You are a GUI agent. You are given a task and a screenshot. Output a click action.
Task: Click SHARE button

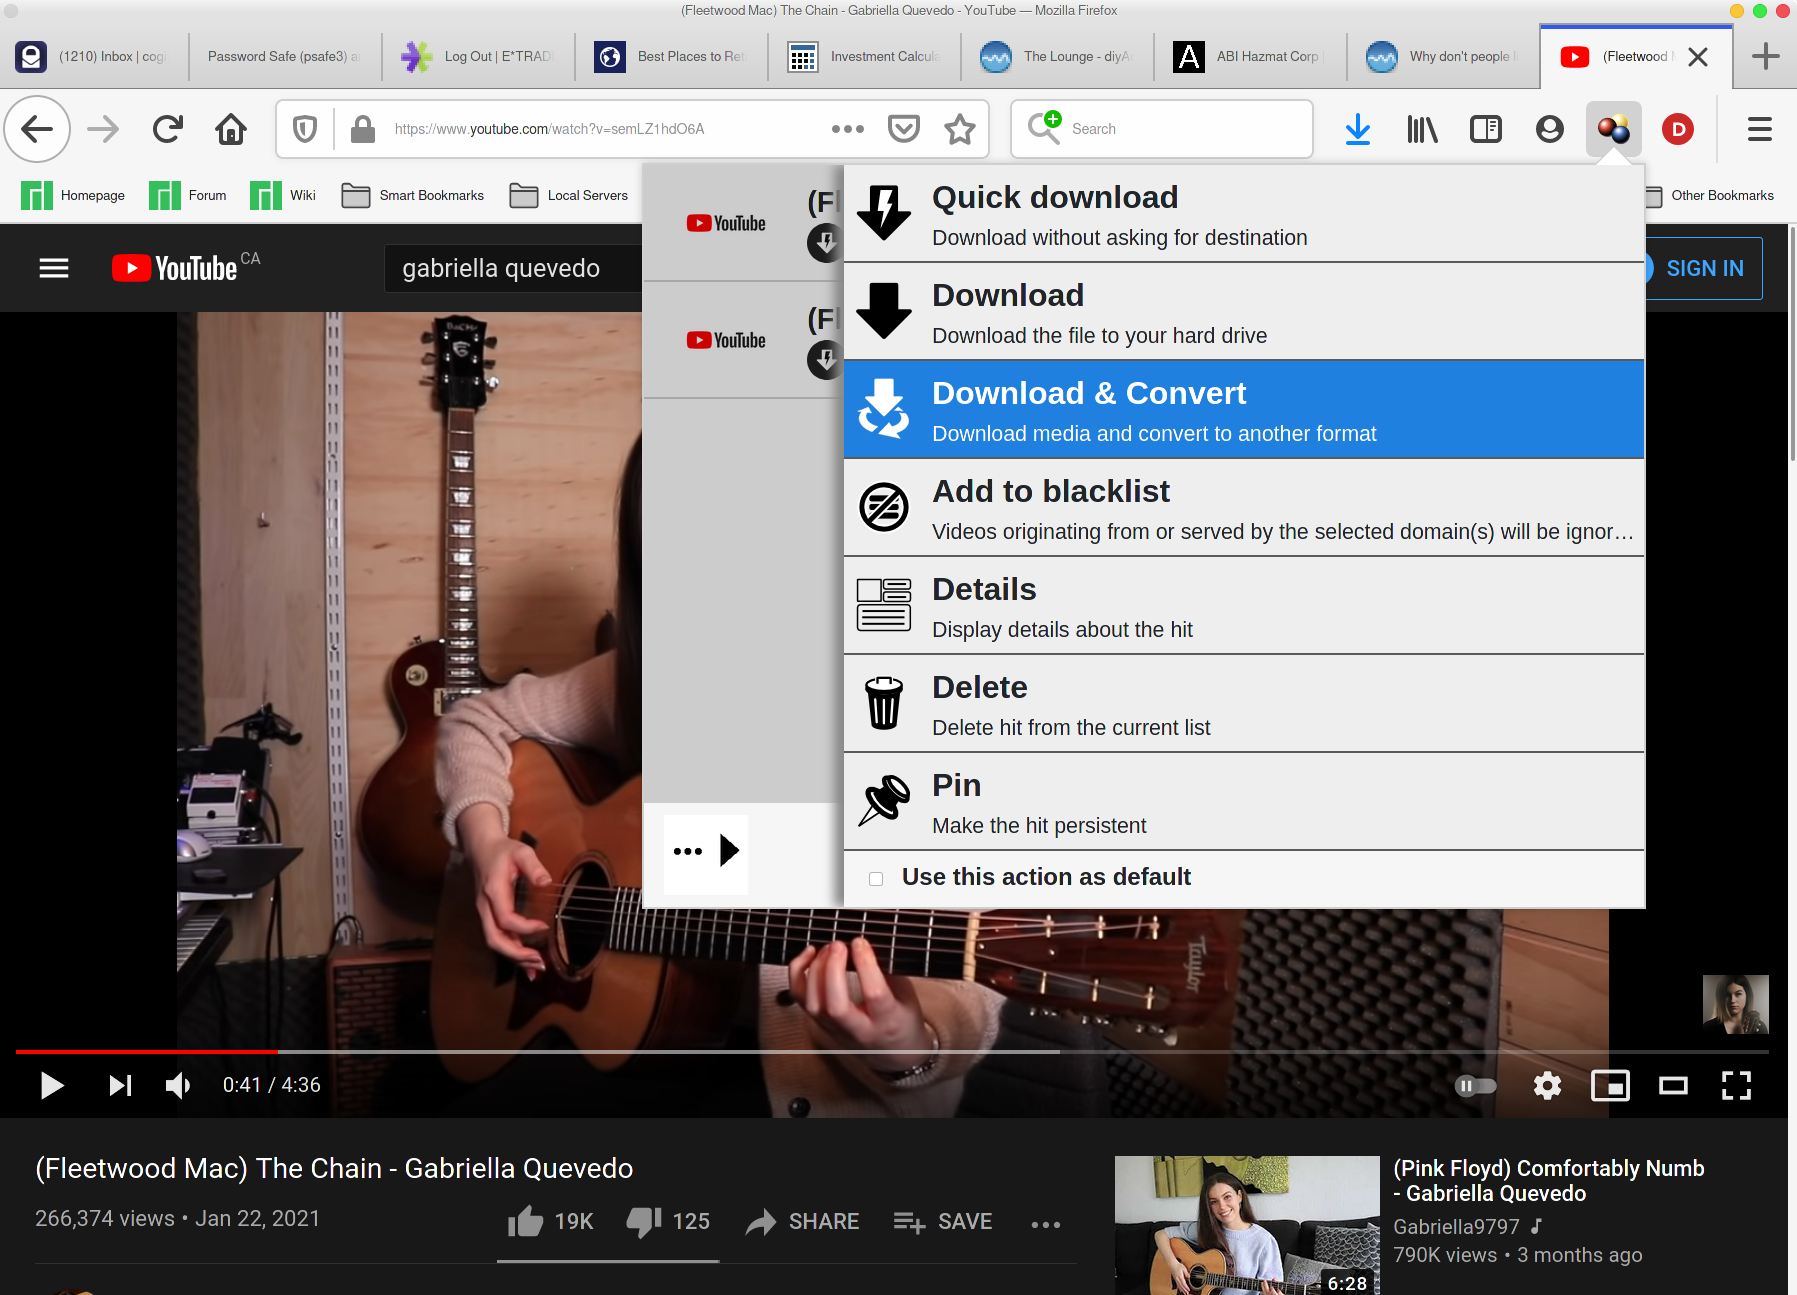(802, 1221)
